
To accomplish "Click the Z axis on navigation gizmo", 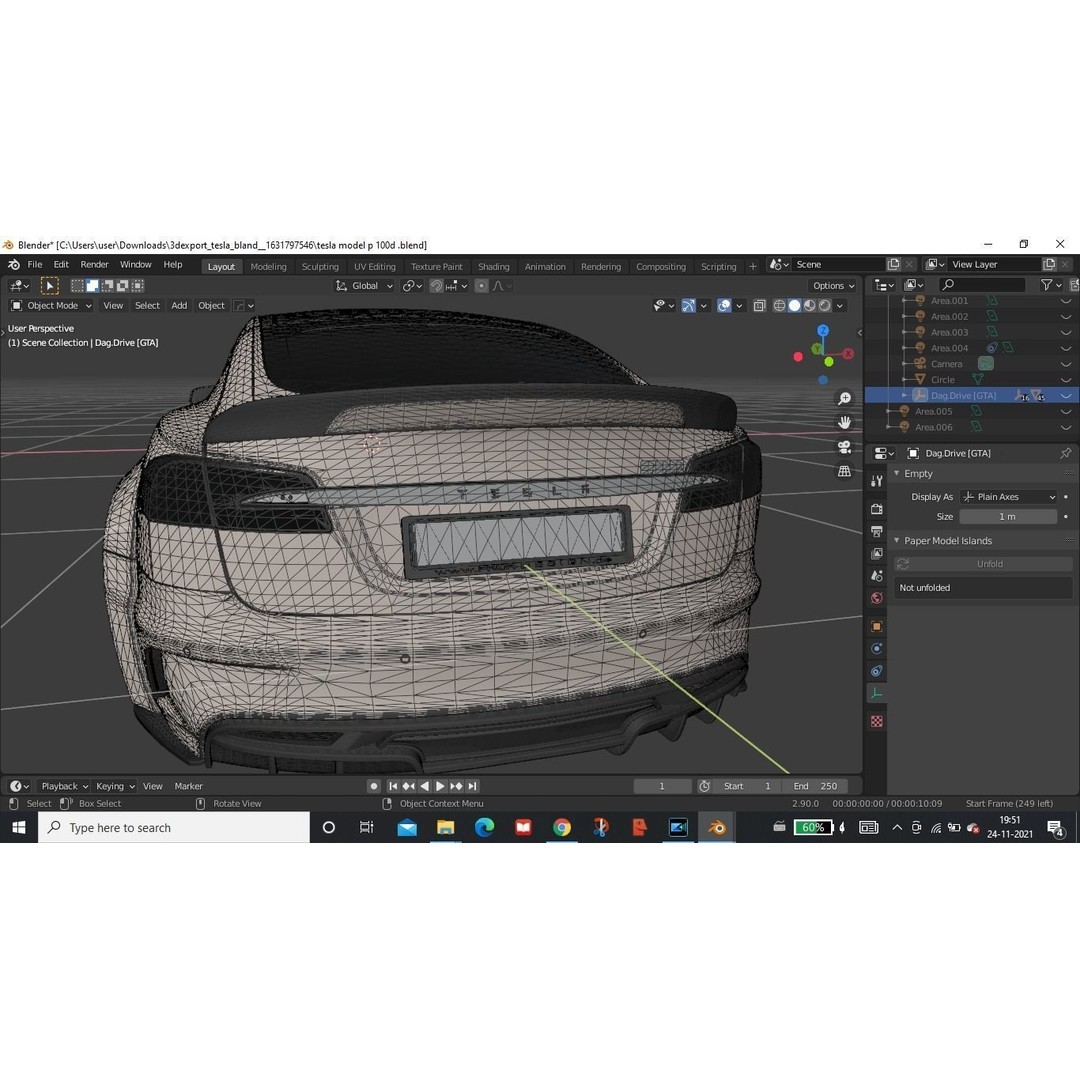I will point(822,331).
